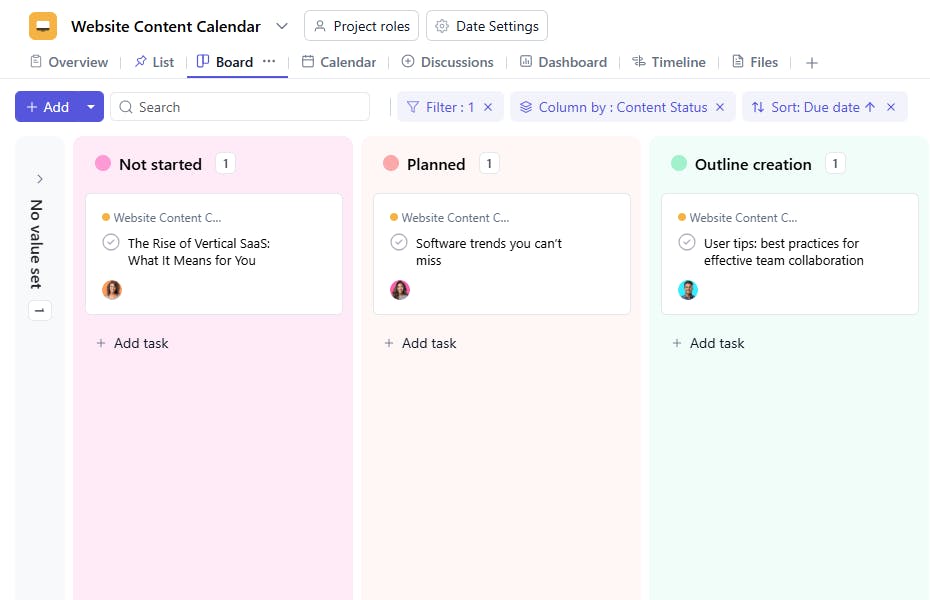Clear the Column by Content Status grouping

720,107
